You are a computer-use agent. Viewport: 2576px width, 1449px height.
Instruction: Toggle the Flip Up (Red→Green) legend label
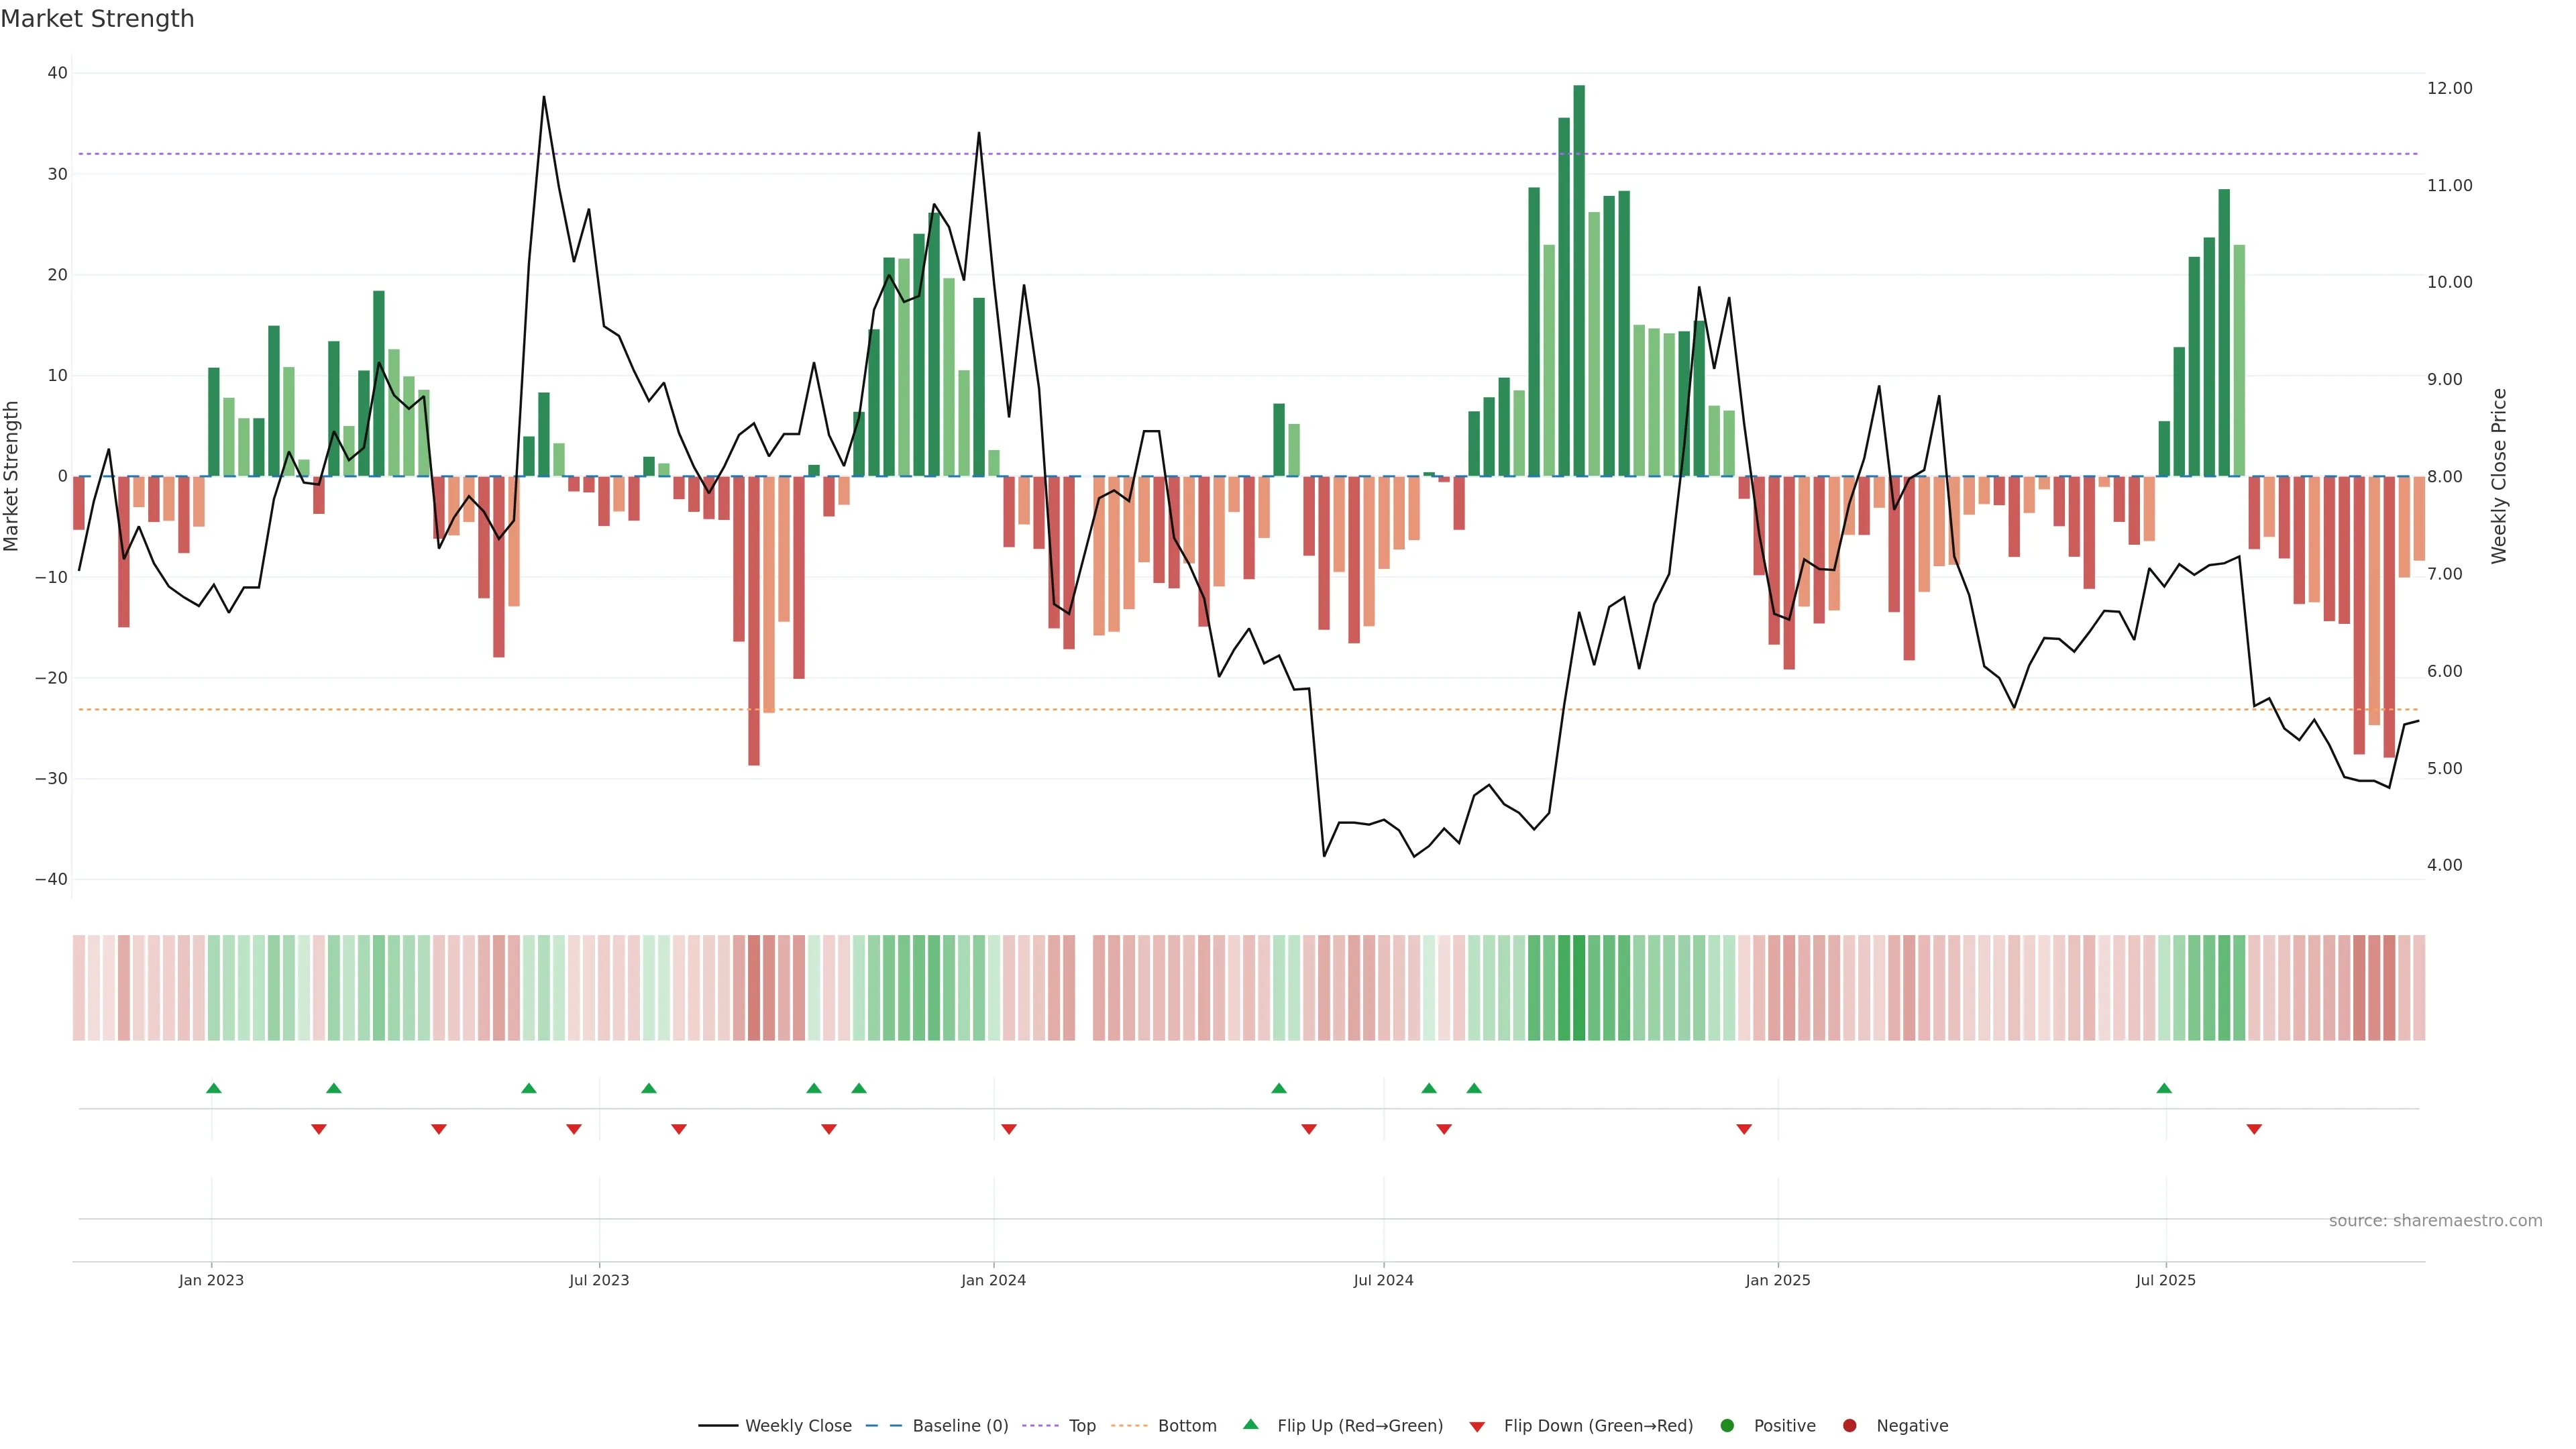point(1360,1426)
